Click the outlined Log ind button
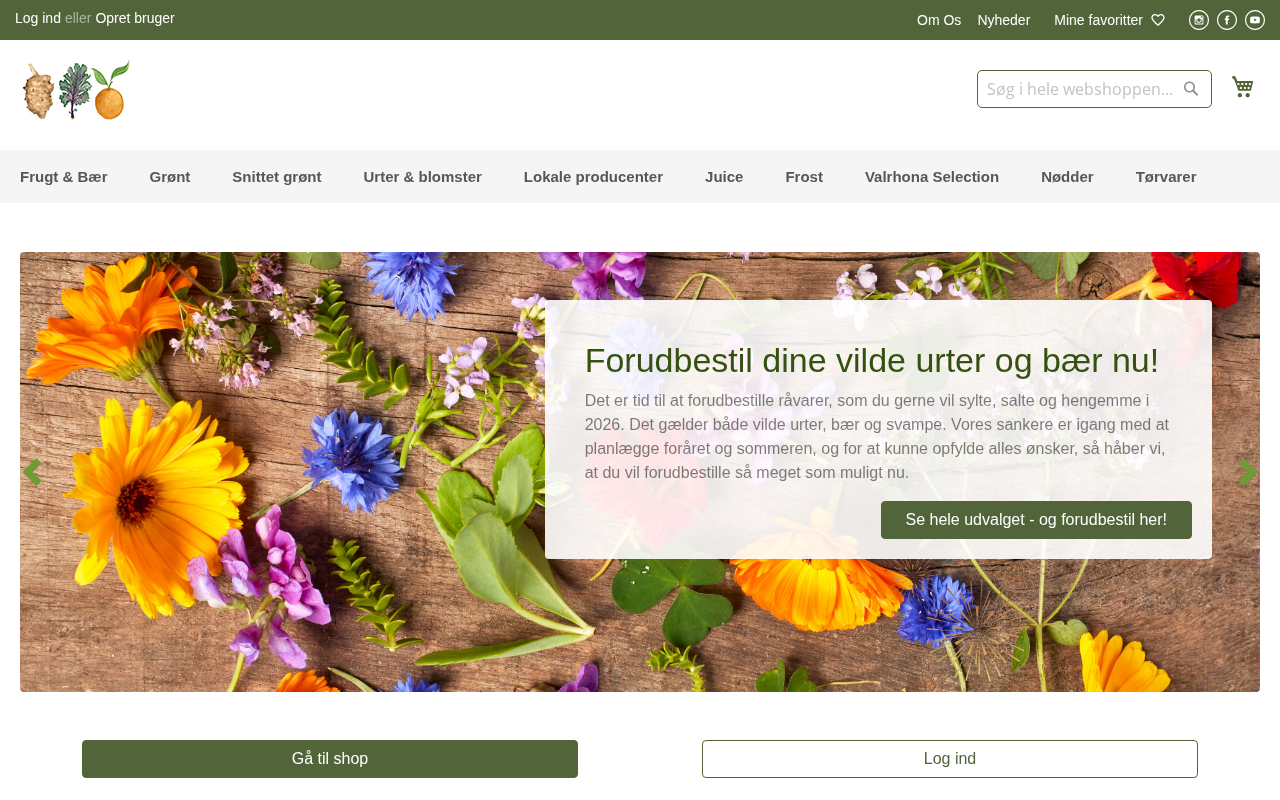This screenshot has height=800, width=1280. coord(950,759)
